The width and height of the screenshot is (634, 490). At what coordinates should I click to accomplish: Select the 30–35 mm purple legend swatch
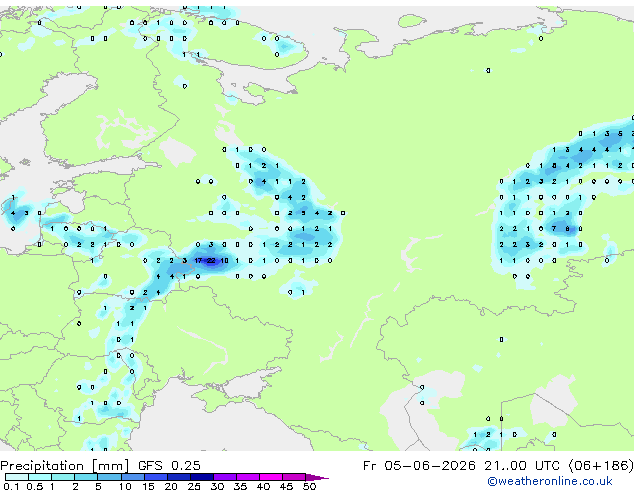pyautogui.click(x=225, y=477)
